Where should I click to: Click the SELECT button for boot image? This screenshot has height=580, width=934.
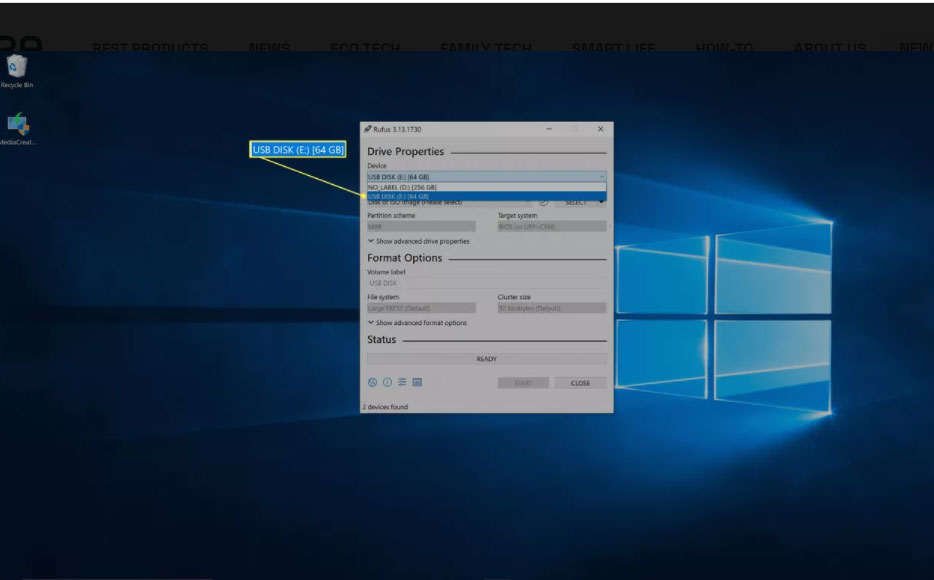(x=575, y=202)
